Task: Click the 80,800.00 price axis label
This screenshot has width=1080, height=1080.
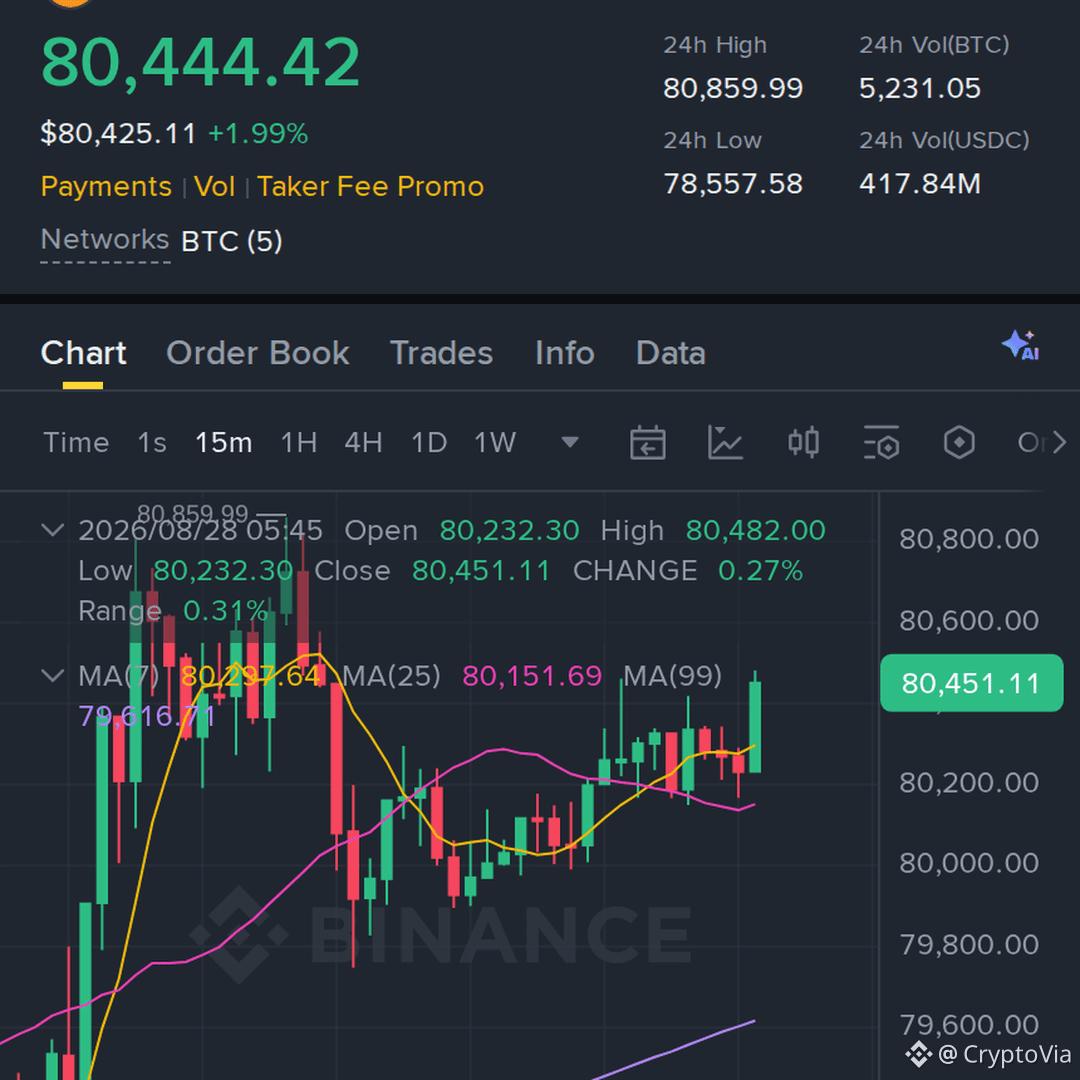Action: click(x=969, y=539)
